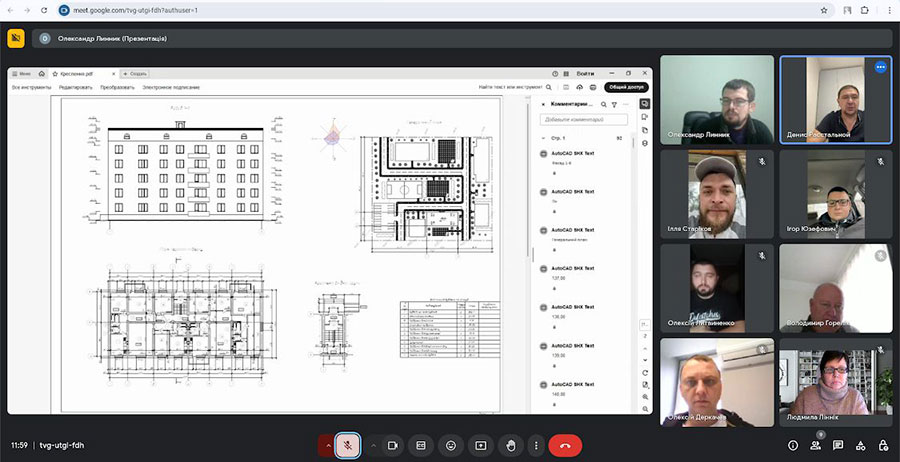
Task: Click the present screen icon
Action: pos(480,445)
